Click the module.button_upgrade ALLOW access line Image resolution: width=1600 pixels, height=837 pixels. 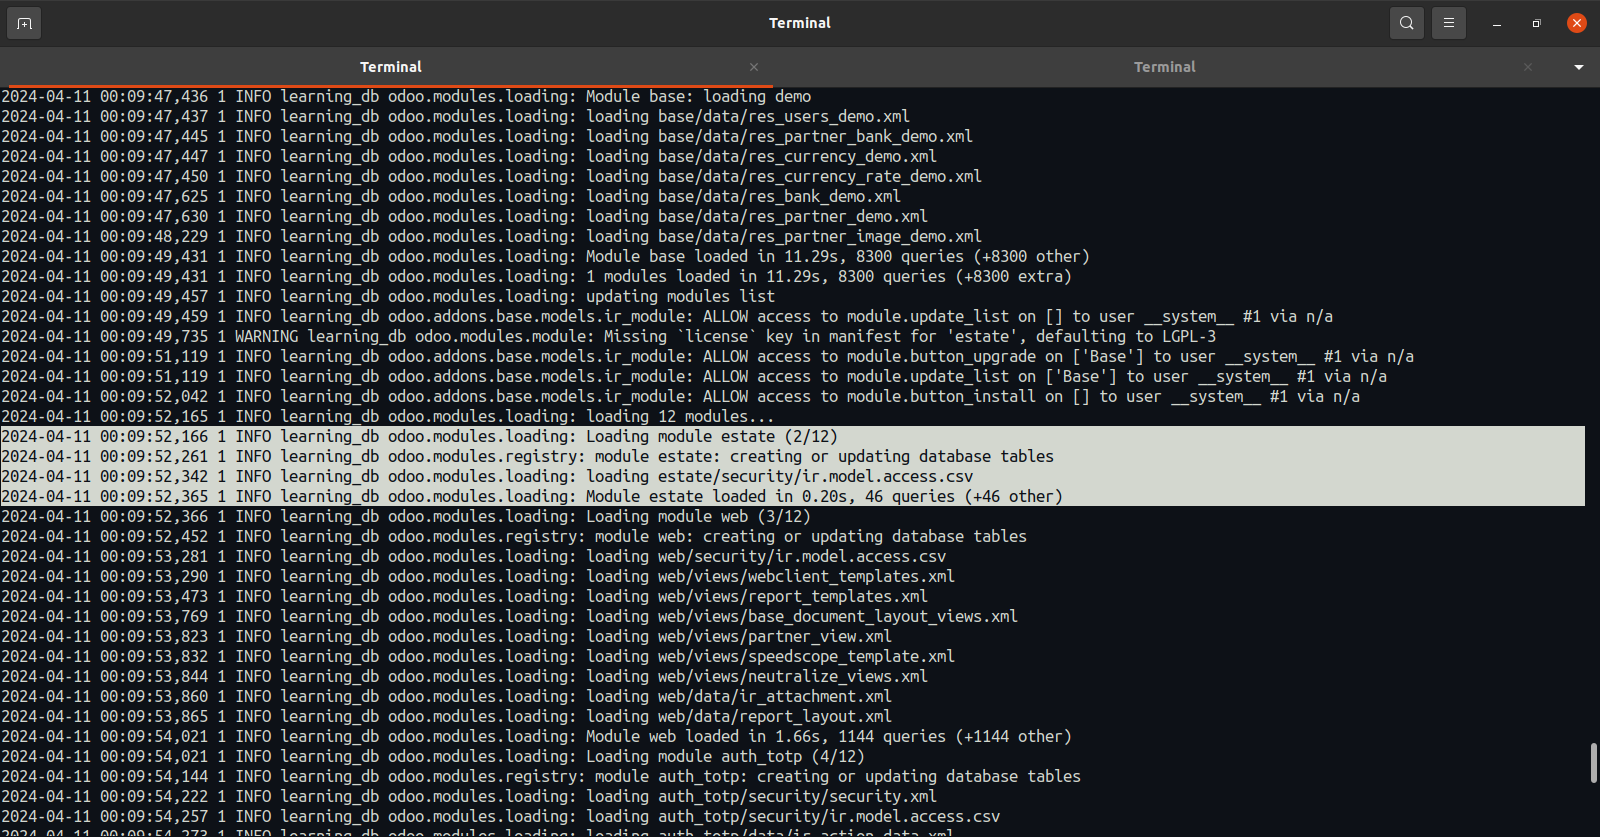707,357
